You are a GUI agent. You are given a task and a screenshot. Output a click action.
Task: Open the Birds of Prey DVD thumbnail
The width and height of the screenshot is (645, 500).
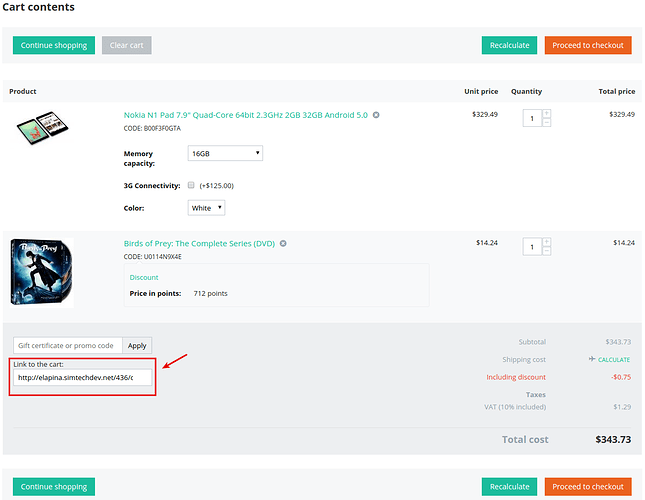click(x=42, y=273)
